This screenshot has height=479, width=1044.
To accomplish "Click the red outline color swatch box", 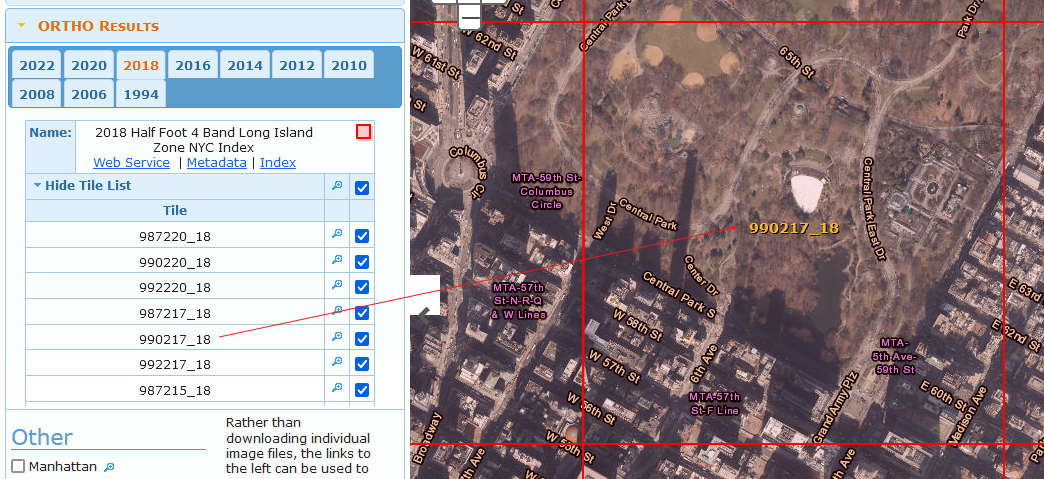I will (363, 132).
